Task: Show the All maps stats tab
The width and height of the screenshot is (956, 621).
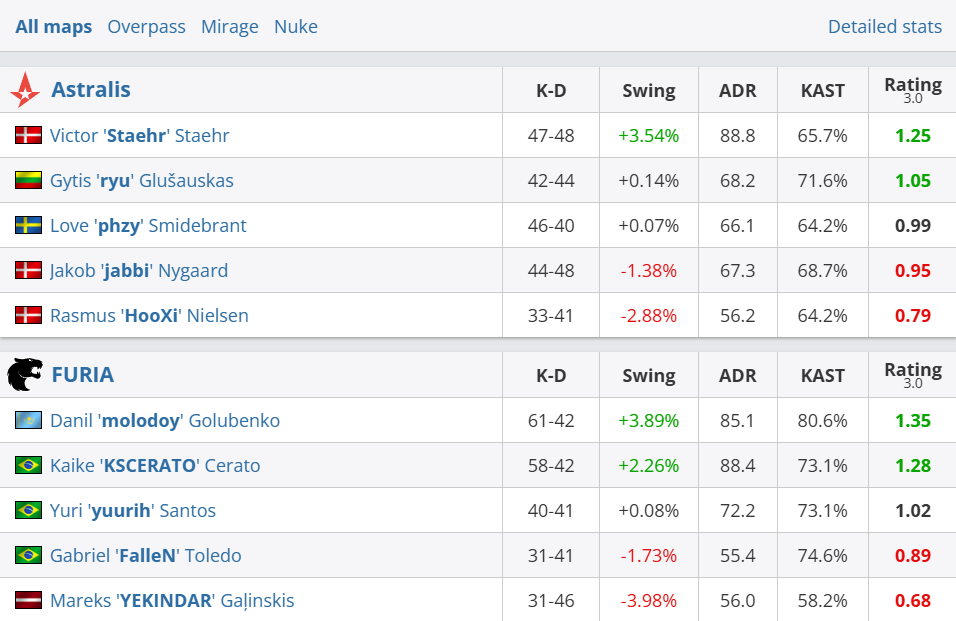Action: coord(53,27)
